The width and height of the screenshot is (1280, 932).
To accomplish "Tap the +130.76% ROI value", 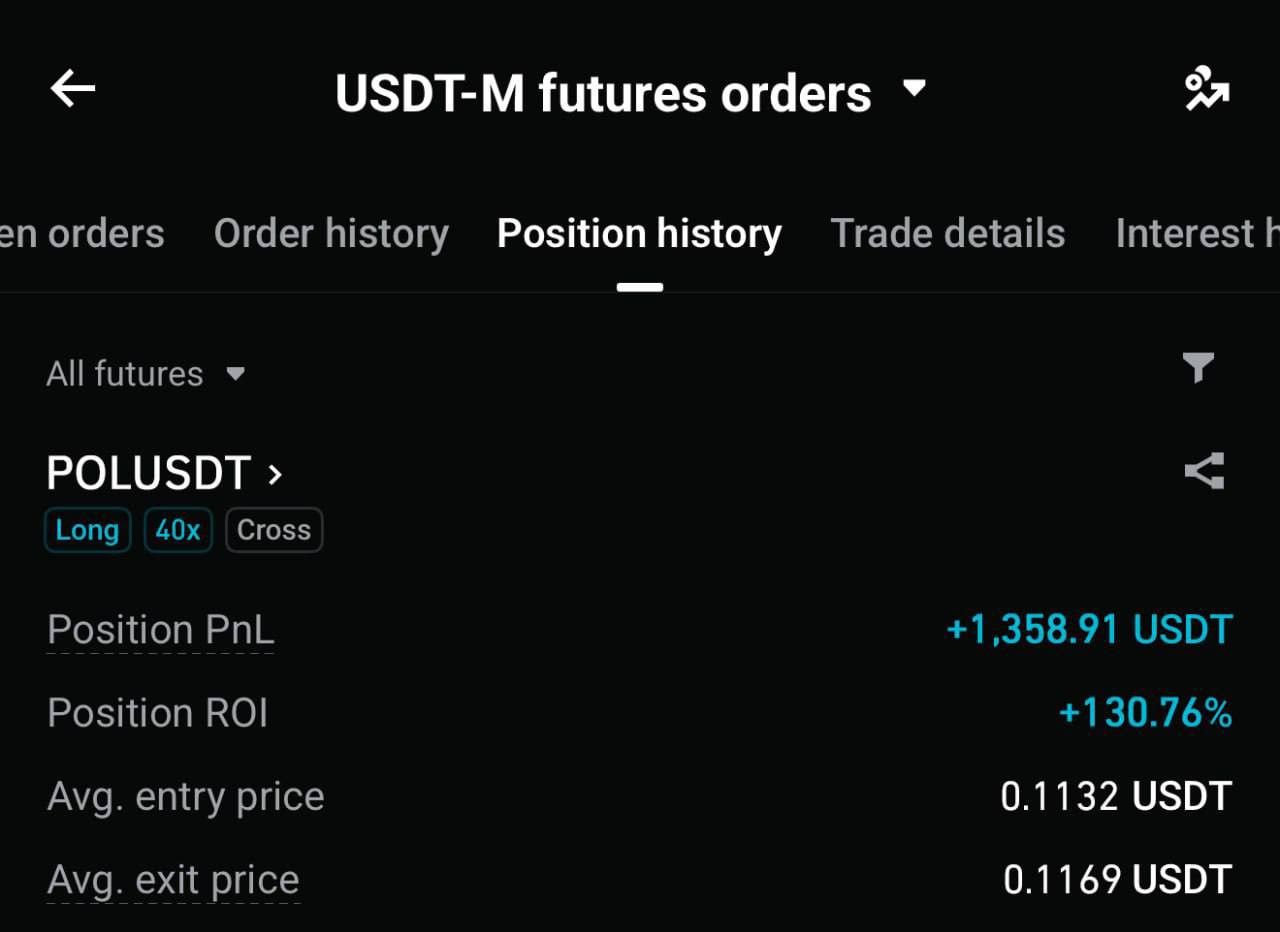I will [1145, 713].
